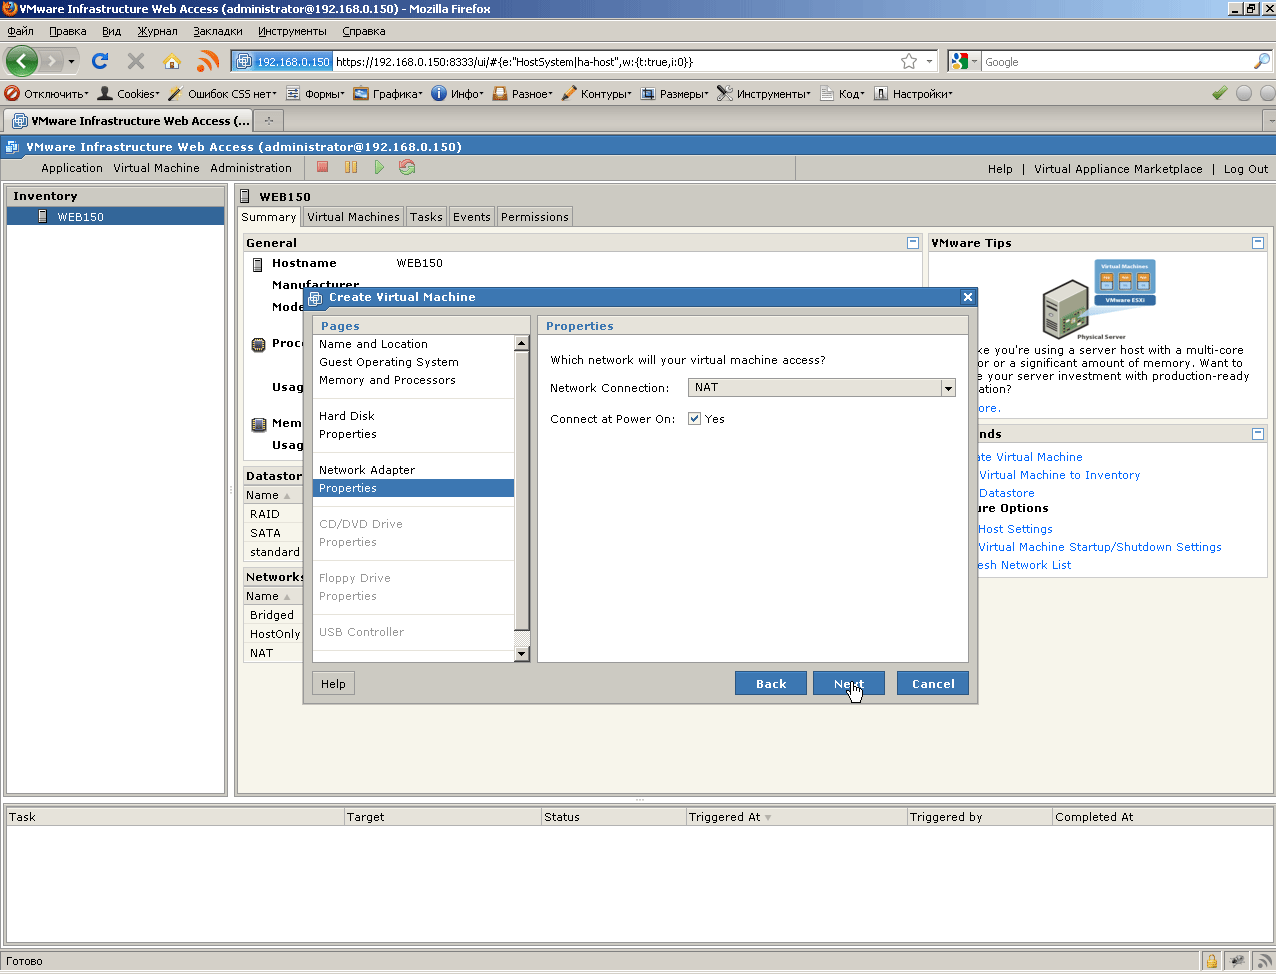This screenshot has height=974, width=1276.
Task: Collapse the General panel
Action: pyautogui.click(x=913, y=243)
